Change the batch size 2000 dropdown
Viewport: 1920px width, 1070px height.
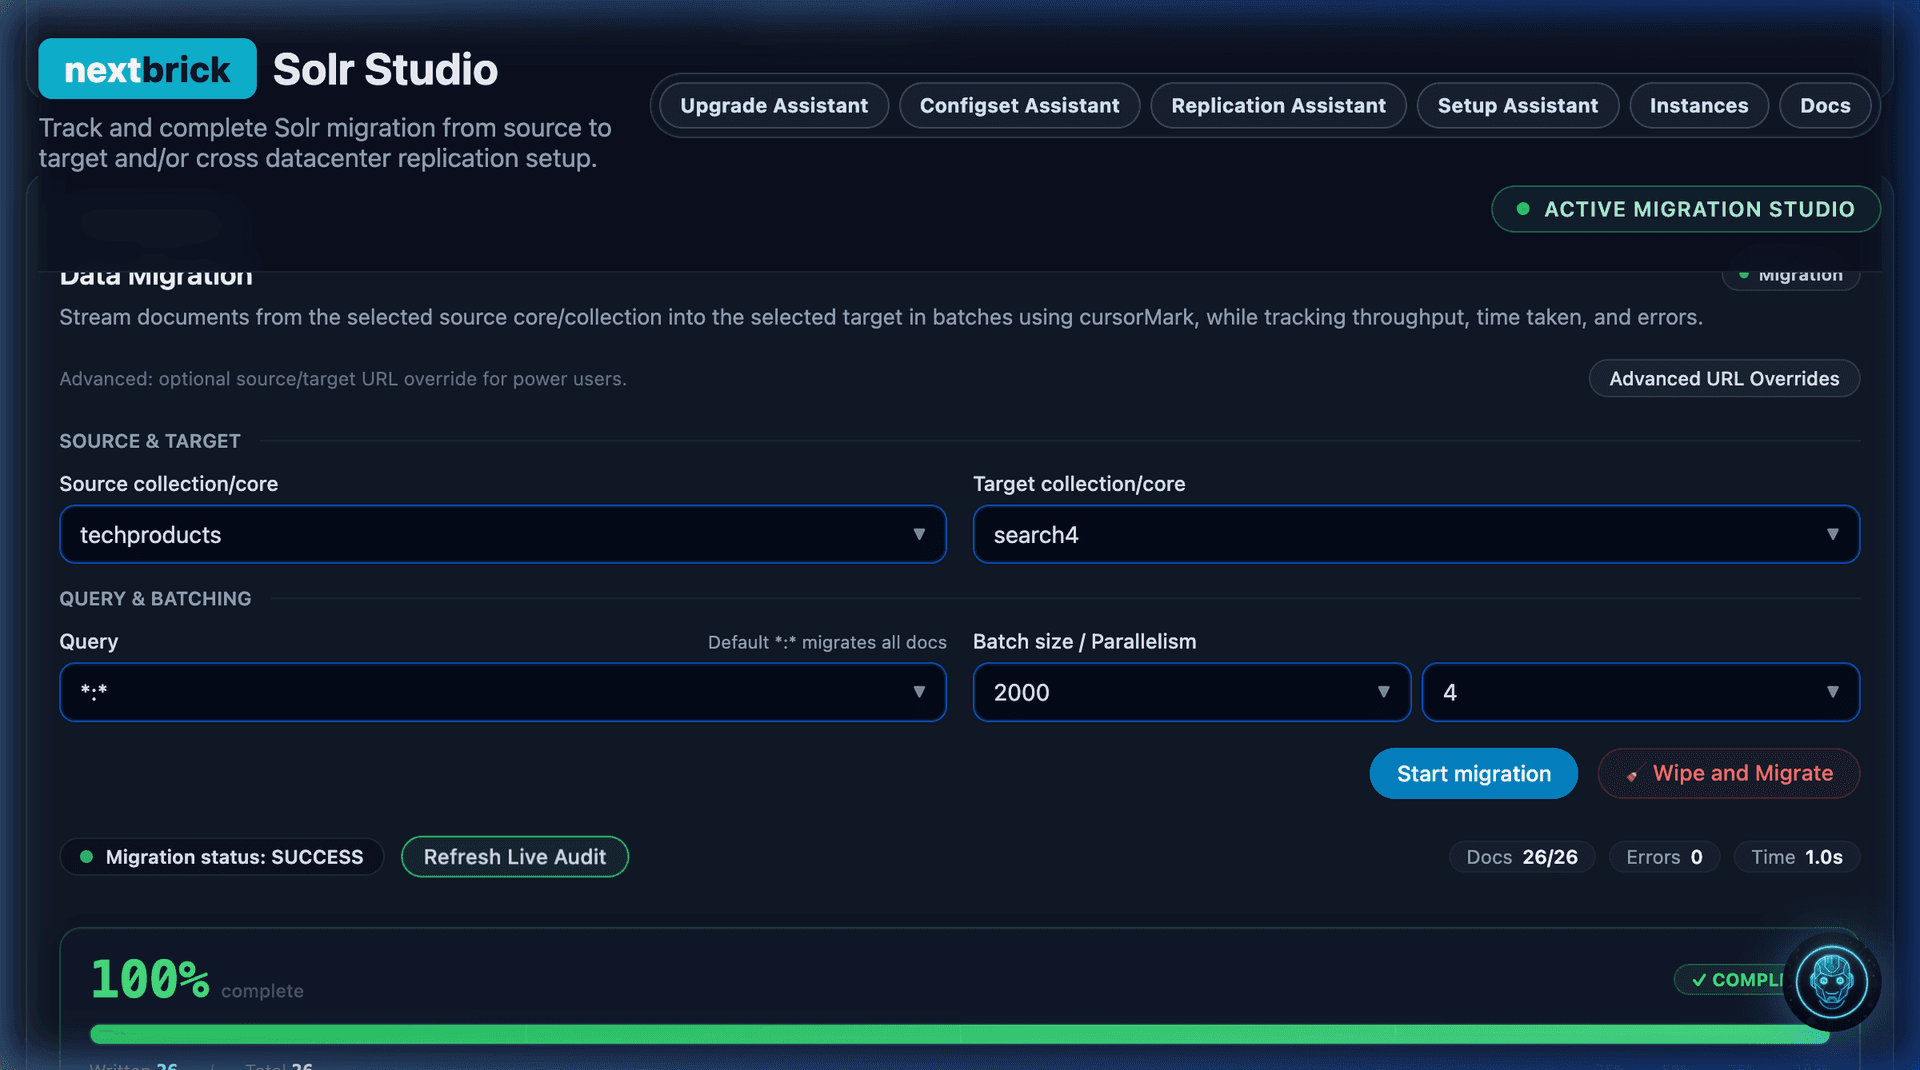tap(1192, 692)
